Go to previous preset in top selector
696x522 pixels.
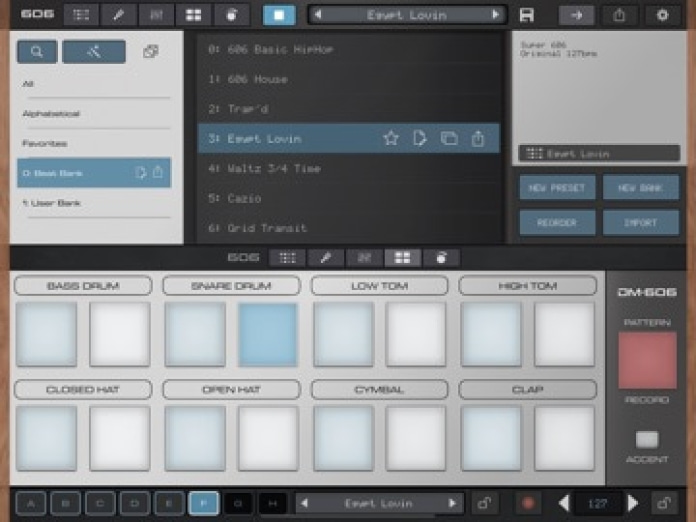(x=318, y=15)
